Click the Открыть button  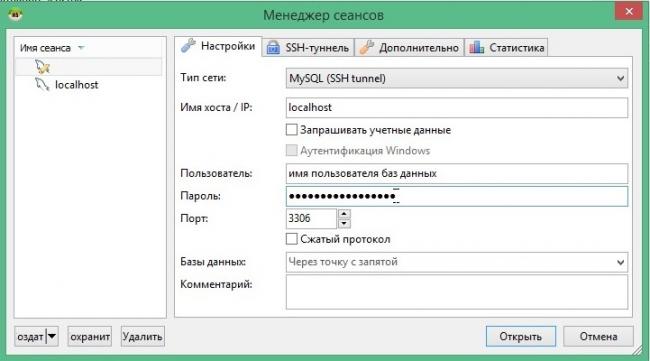pos(520,336)
